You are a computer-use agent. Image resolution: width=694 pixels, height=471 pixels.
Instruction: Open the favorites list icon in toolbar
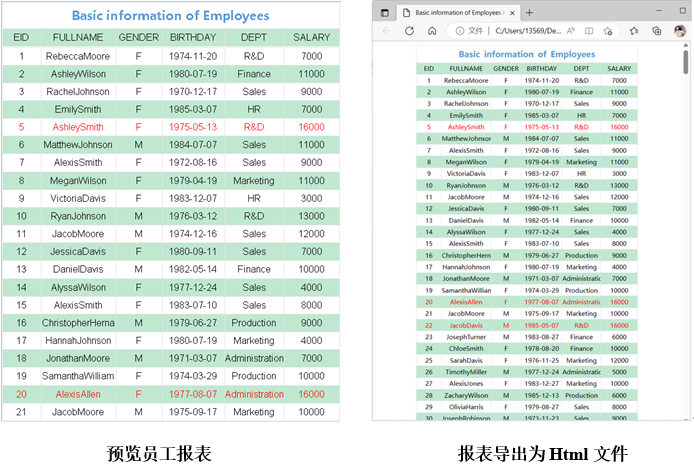coord(634,31)
